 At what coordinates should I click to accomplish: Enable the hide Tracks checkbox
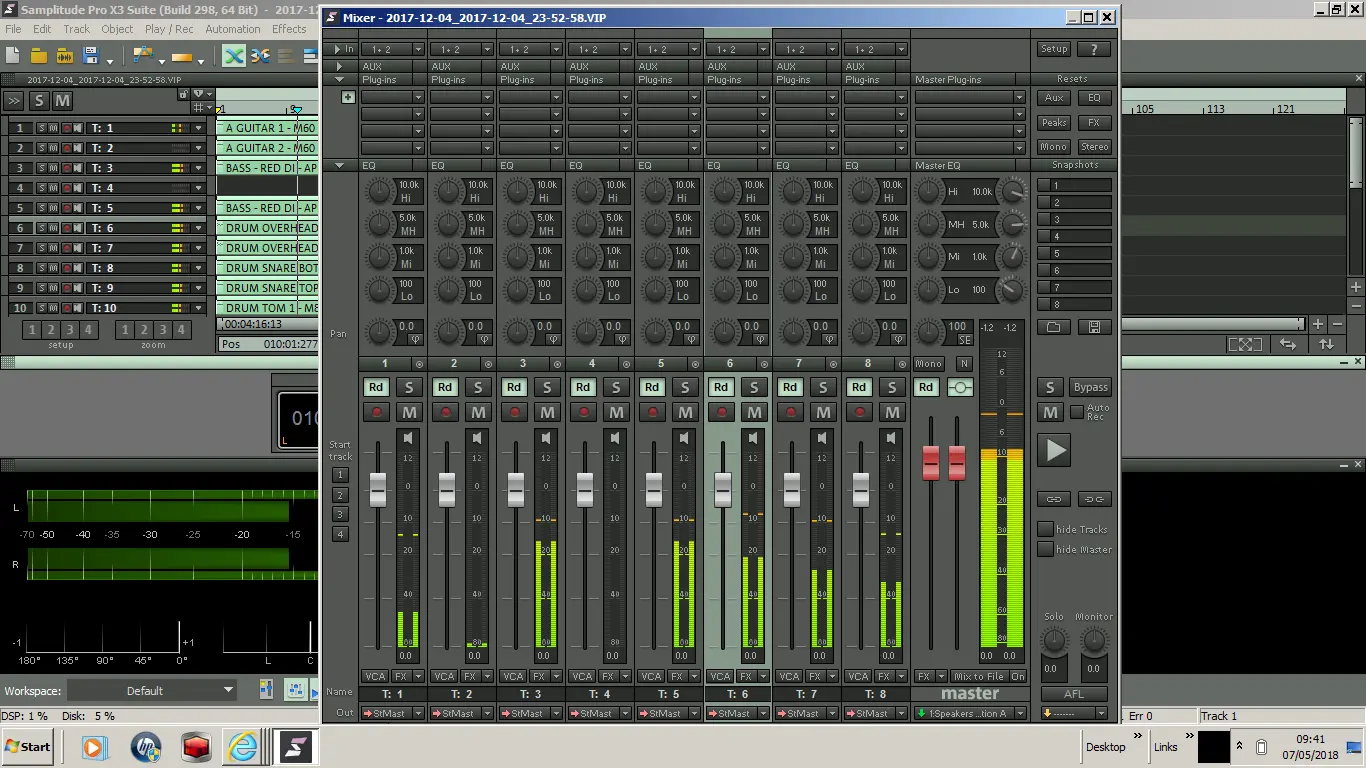click(1046, 529)
